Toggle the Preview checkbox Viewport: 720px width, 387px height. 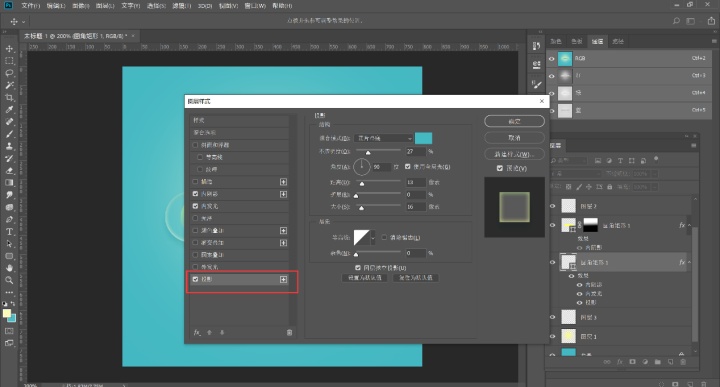click(x=500, y=168)
